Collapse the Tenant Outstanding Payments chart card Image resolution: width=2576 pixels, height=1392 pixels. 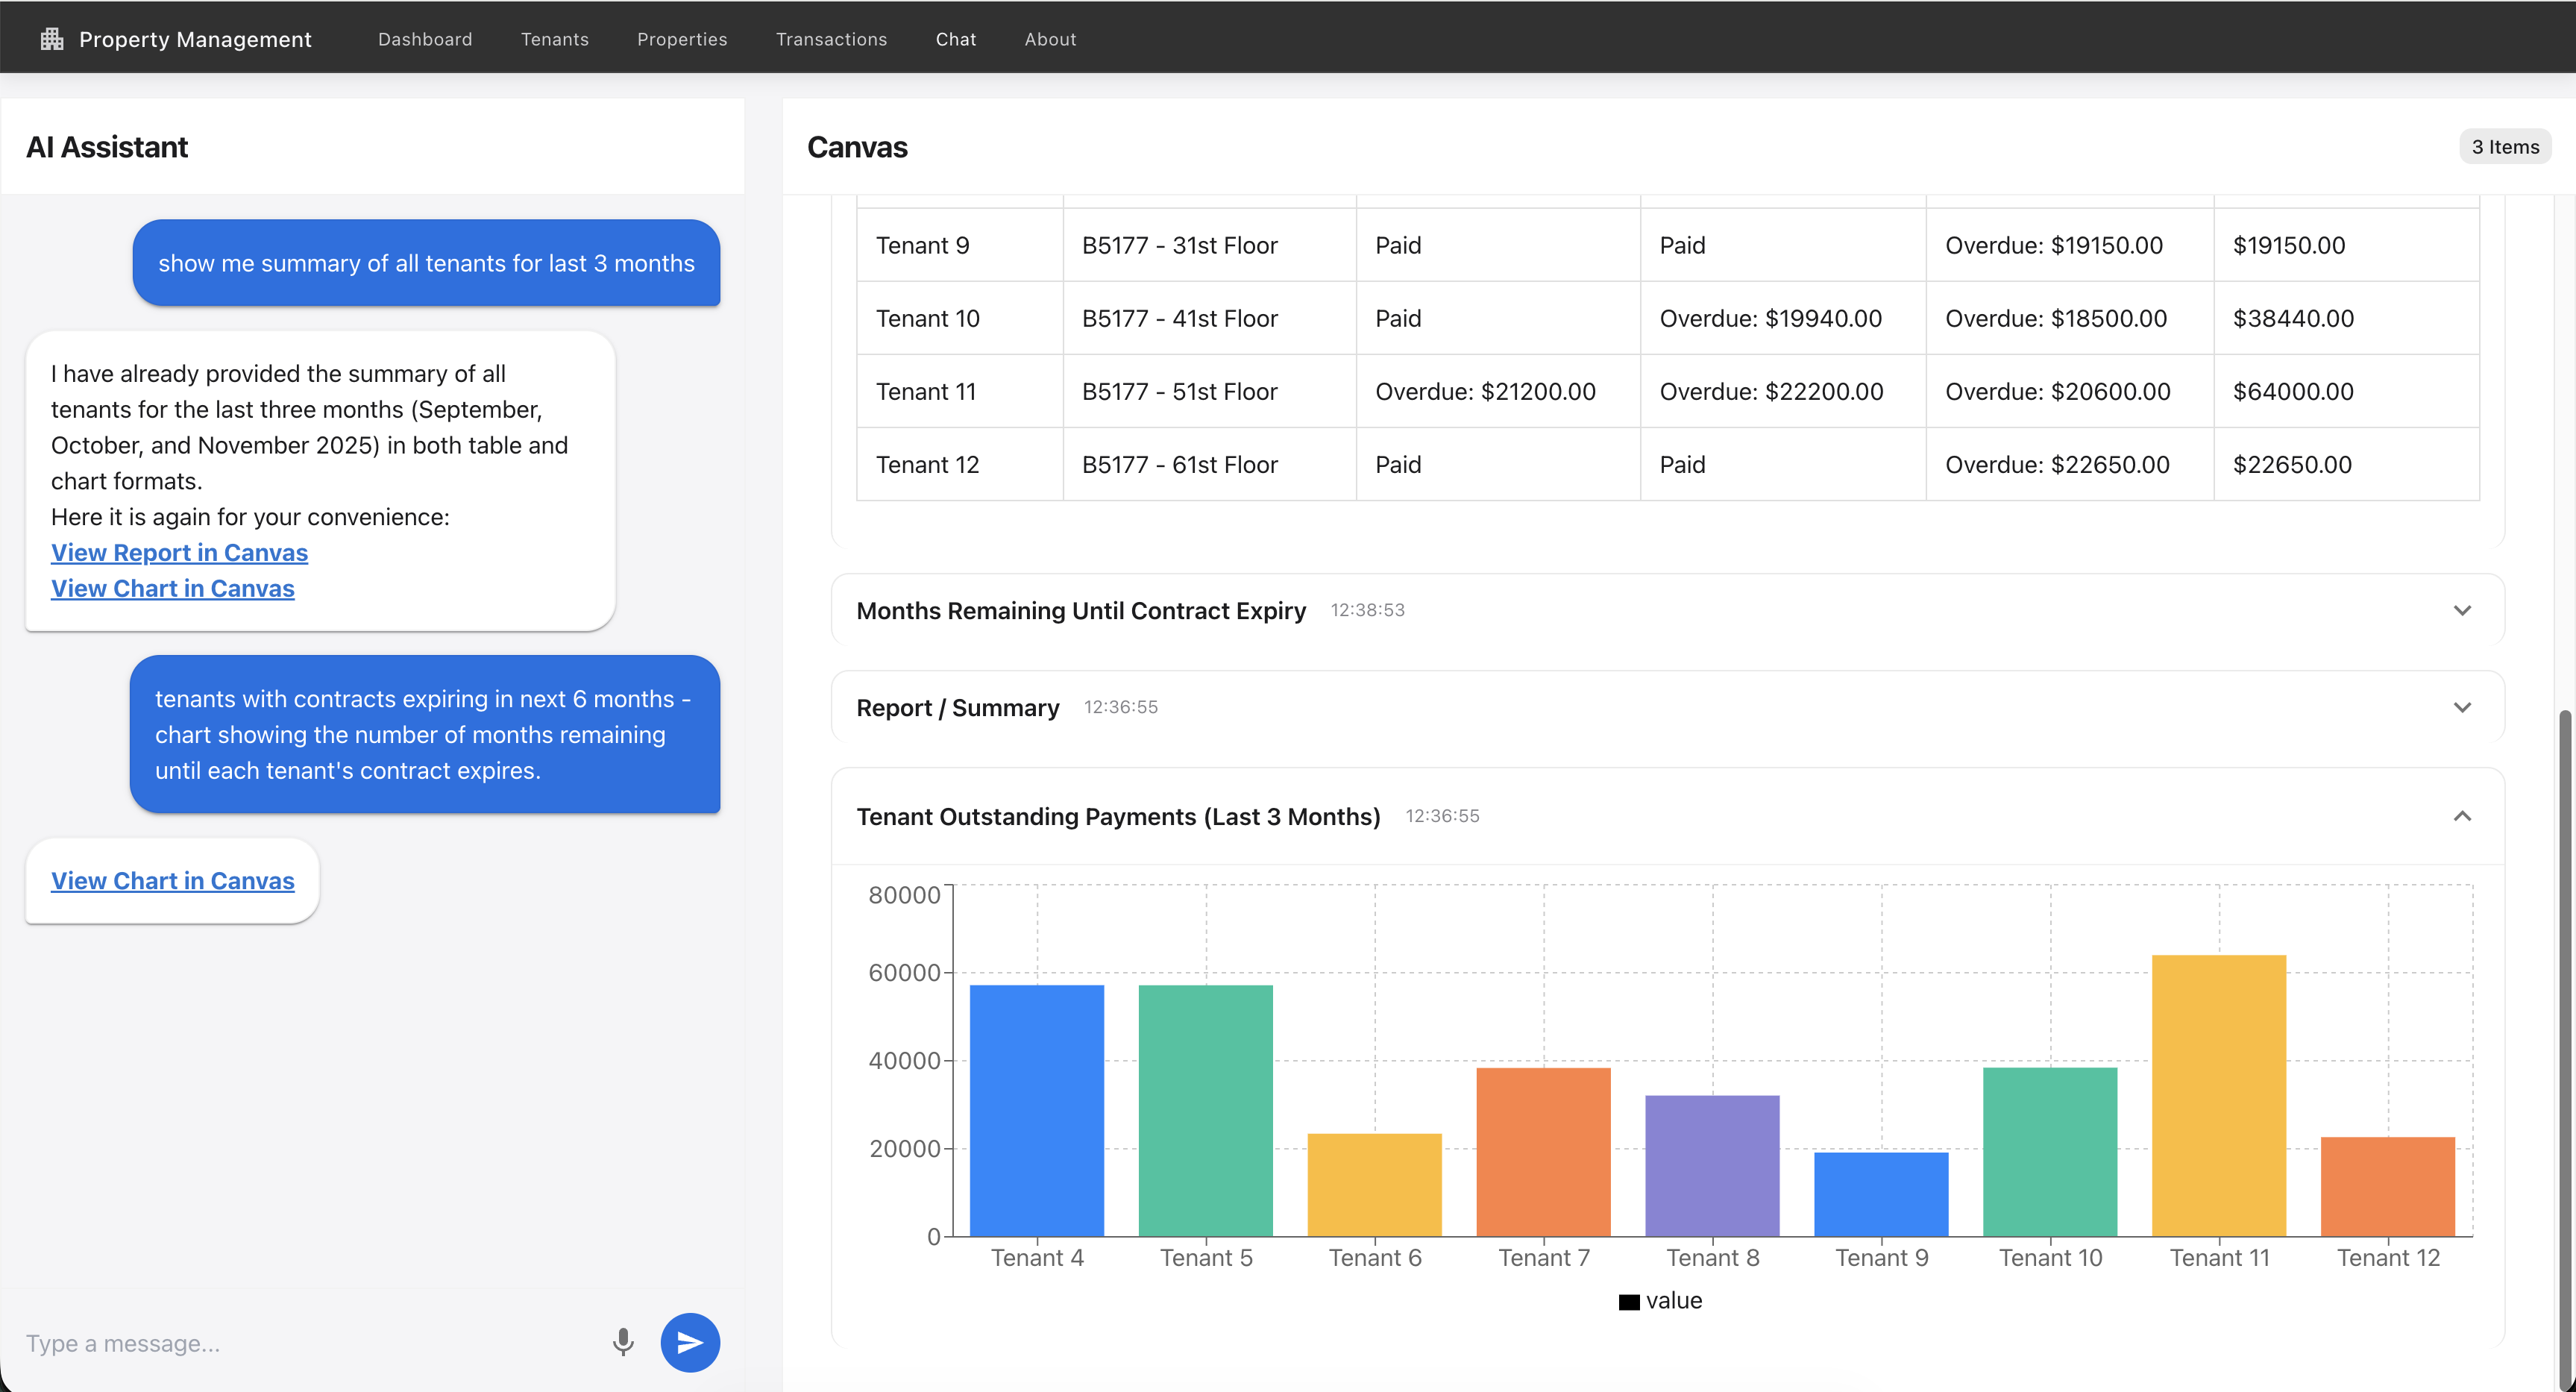(x=2463, y=816)
